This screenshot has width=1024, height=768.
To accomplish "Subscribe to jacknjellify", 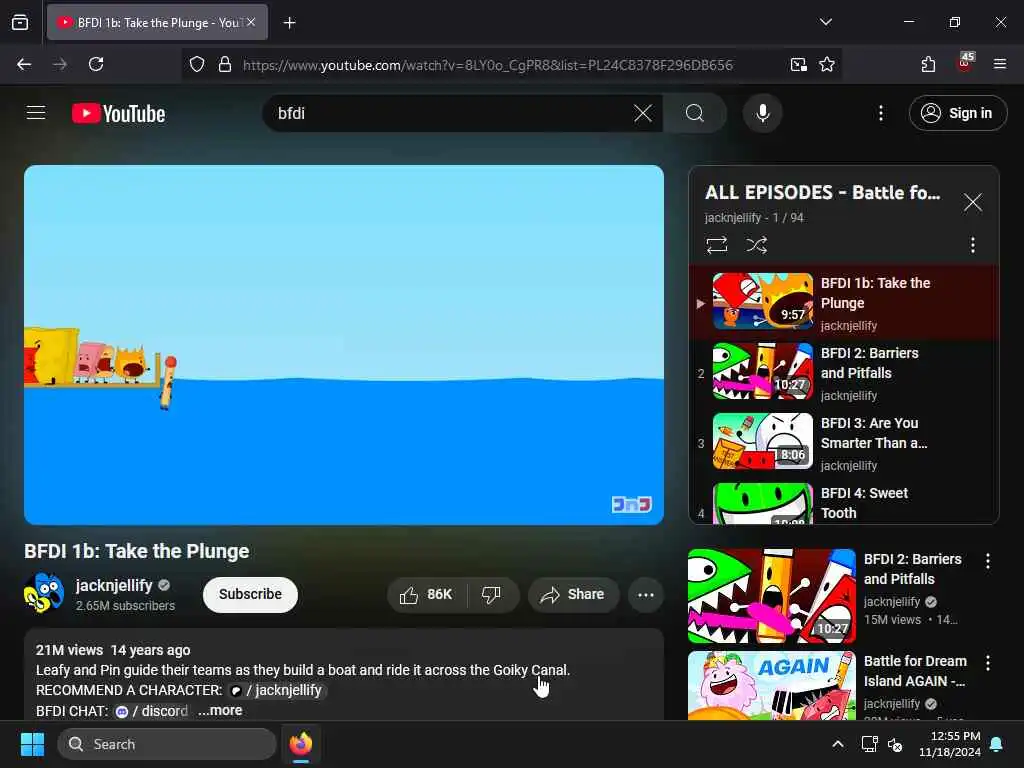I will click(x=250, y=594).
